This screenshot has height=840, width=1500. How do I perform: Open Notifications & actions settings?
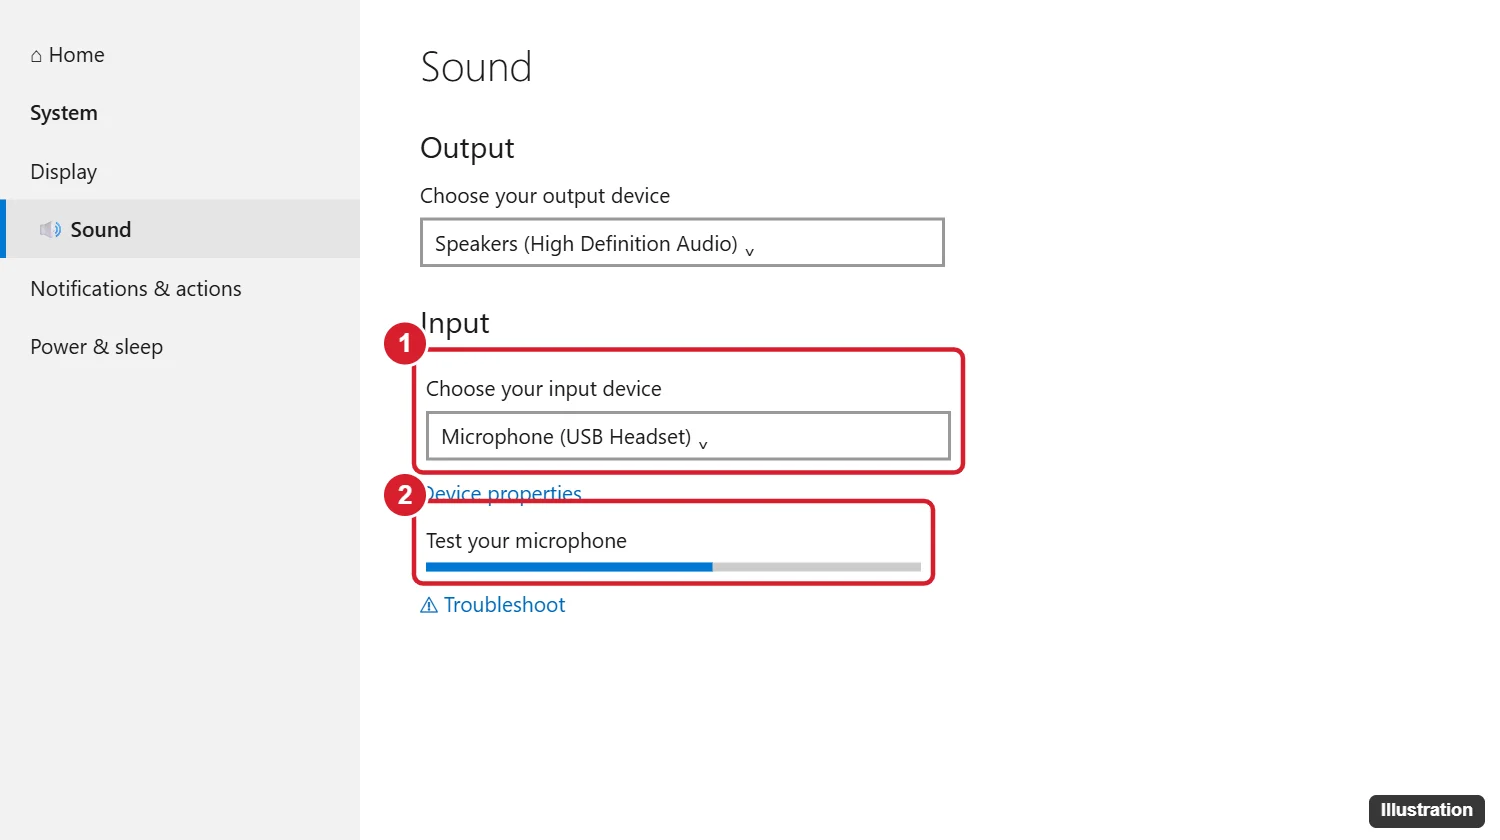136,289
